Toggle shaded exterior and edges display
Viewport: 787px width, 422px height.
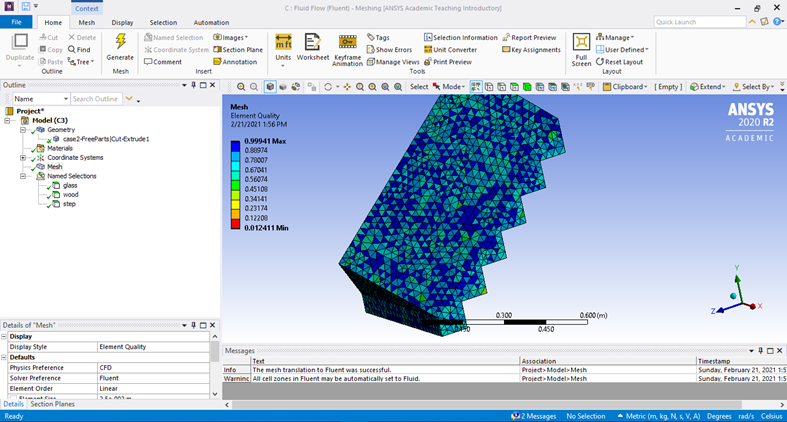[270, 87]
